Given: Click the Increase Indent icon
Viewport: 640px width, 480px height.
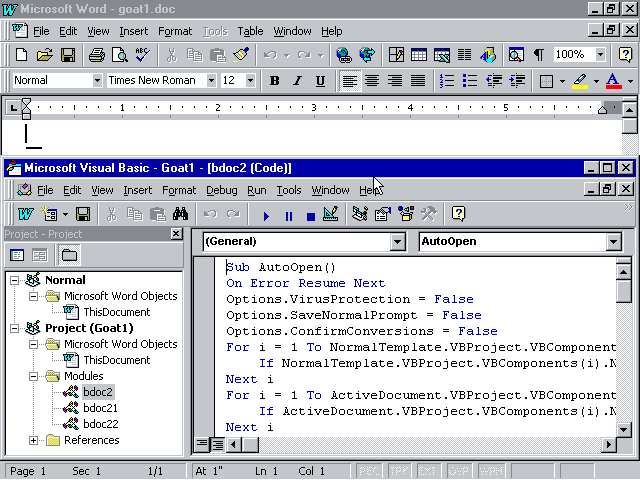Looking at the screenshot, I should click(x=517, y=81).
